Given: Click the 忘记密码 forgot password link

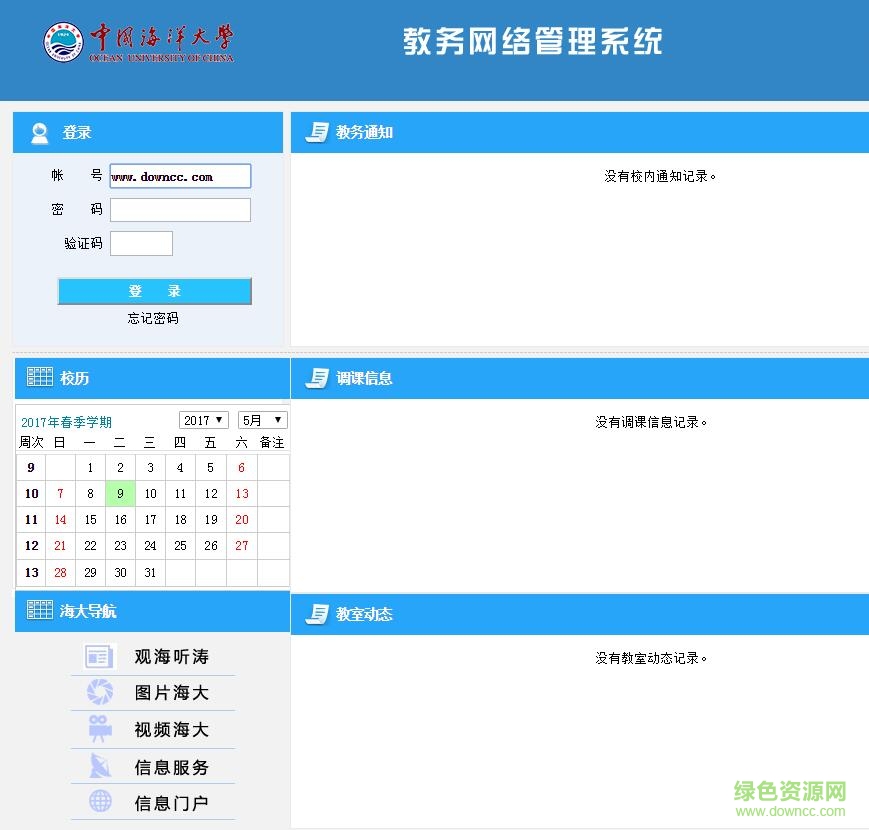Looking at the screenshot, I should (153, 318).
